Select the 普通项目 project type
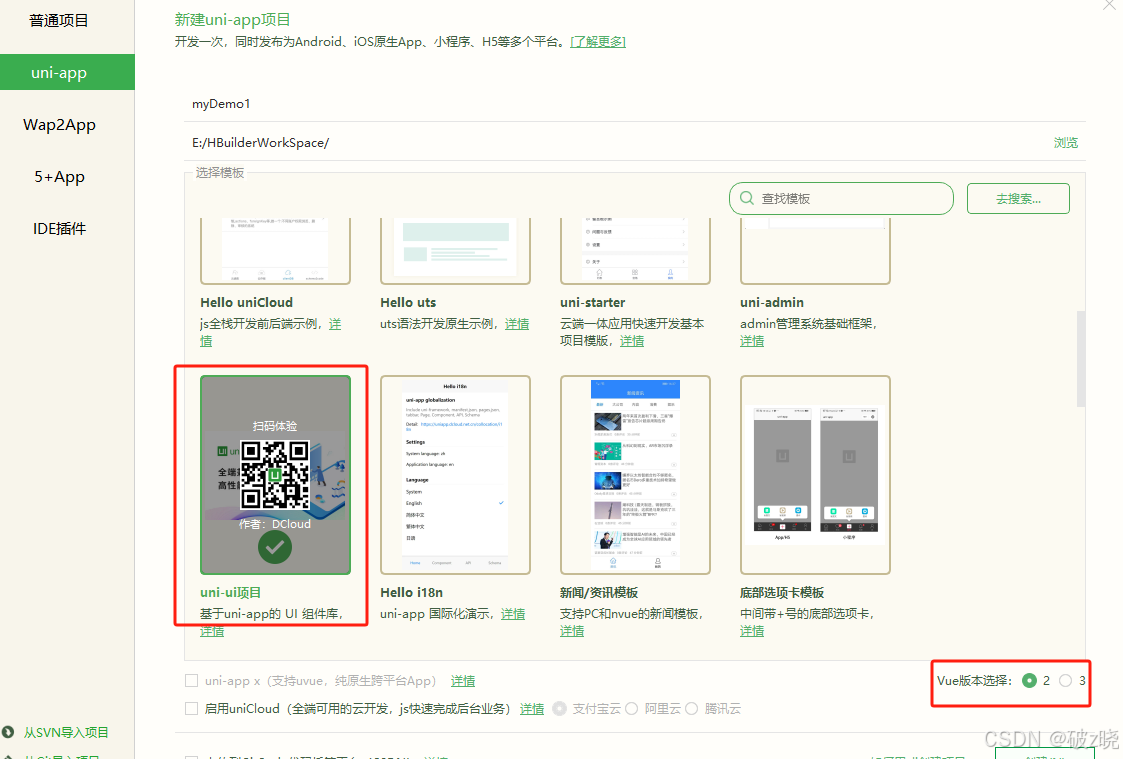This screenshot has height=759, width=1123. click(x=59, y=21)
